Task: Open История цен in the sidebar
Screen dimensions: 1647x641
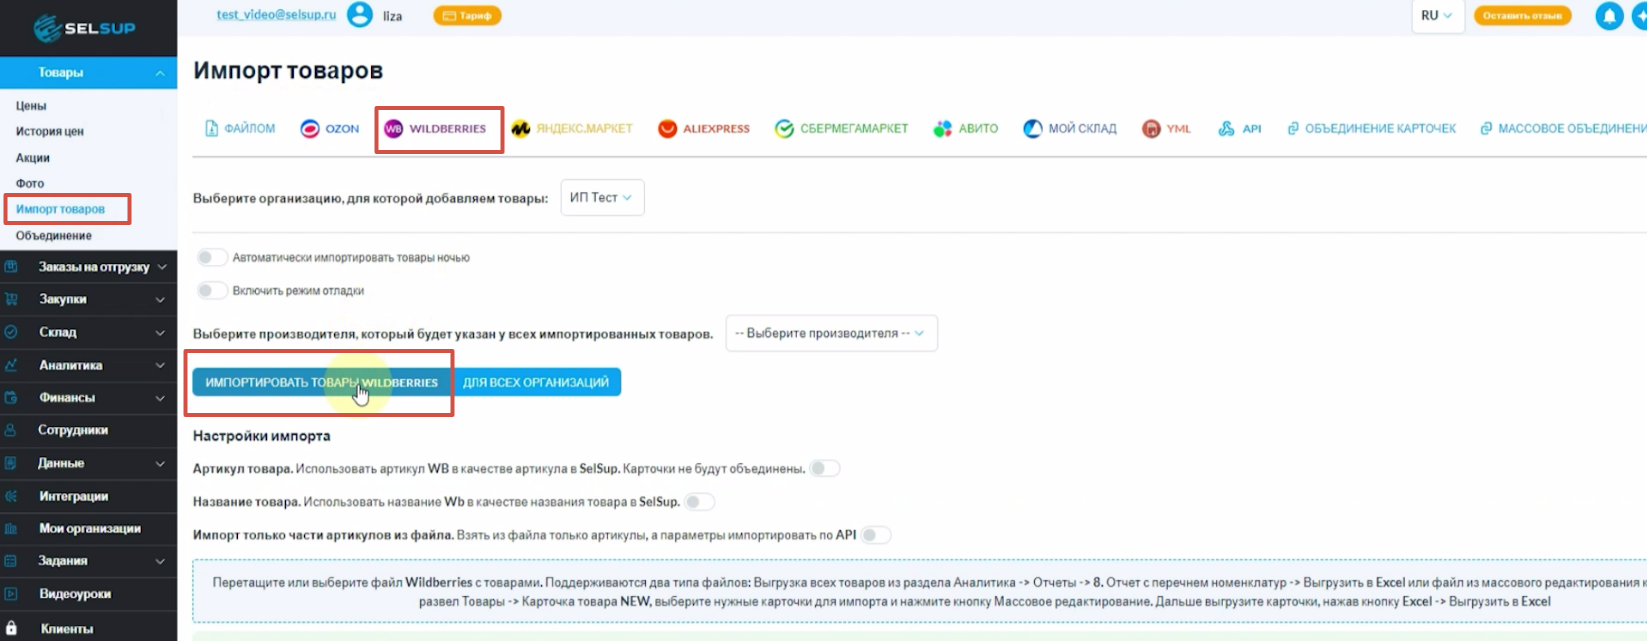Action: tap(50, 132)
